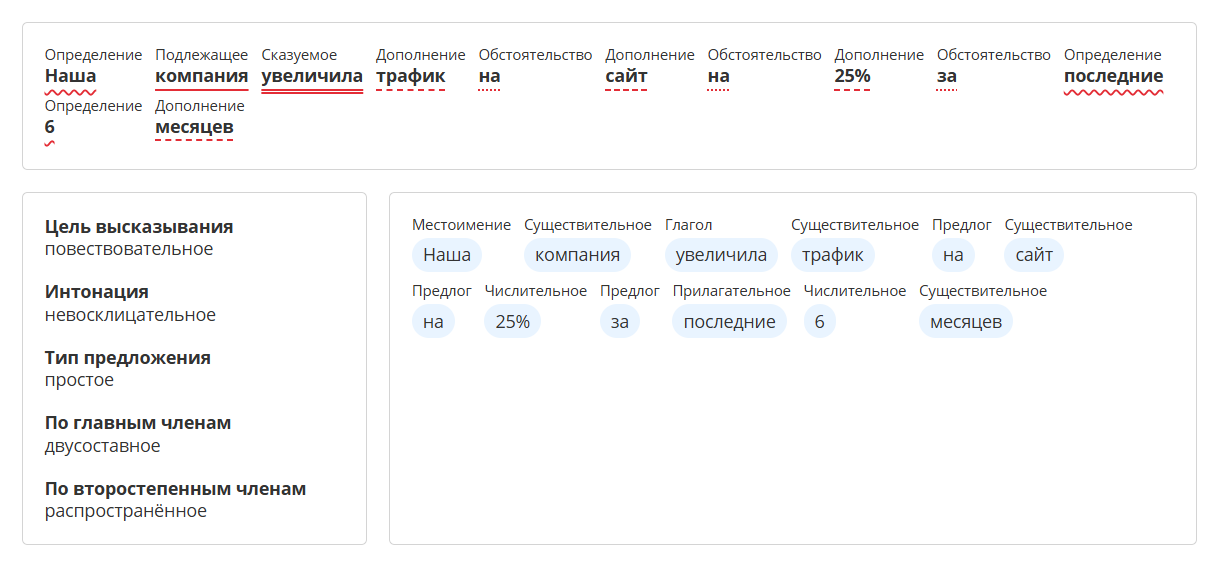
Task: Click the 'сайт' noun chip
Action: 1033,255
